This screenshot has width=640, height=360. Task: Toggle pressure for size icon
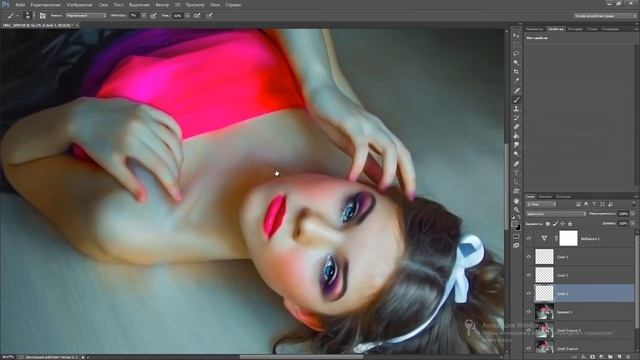(210, 16)
